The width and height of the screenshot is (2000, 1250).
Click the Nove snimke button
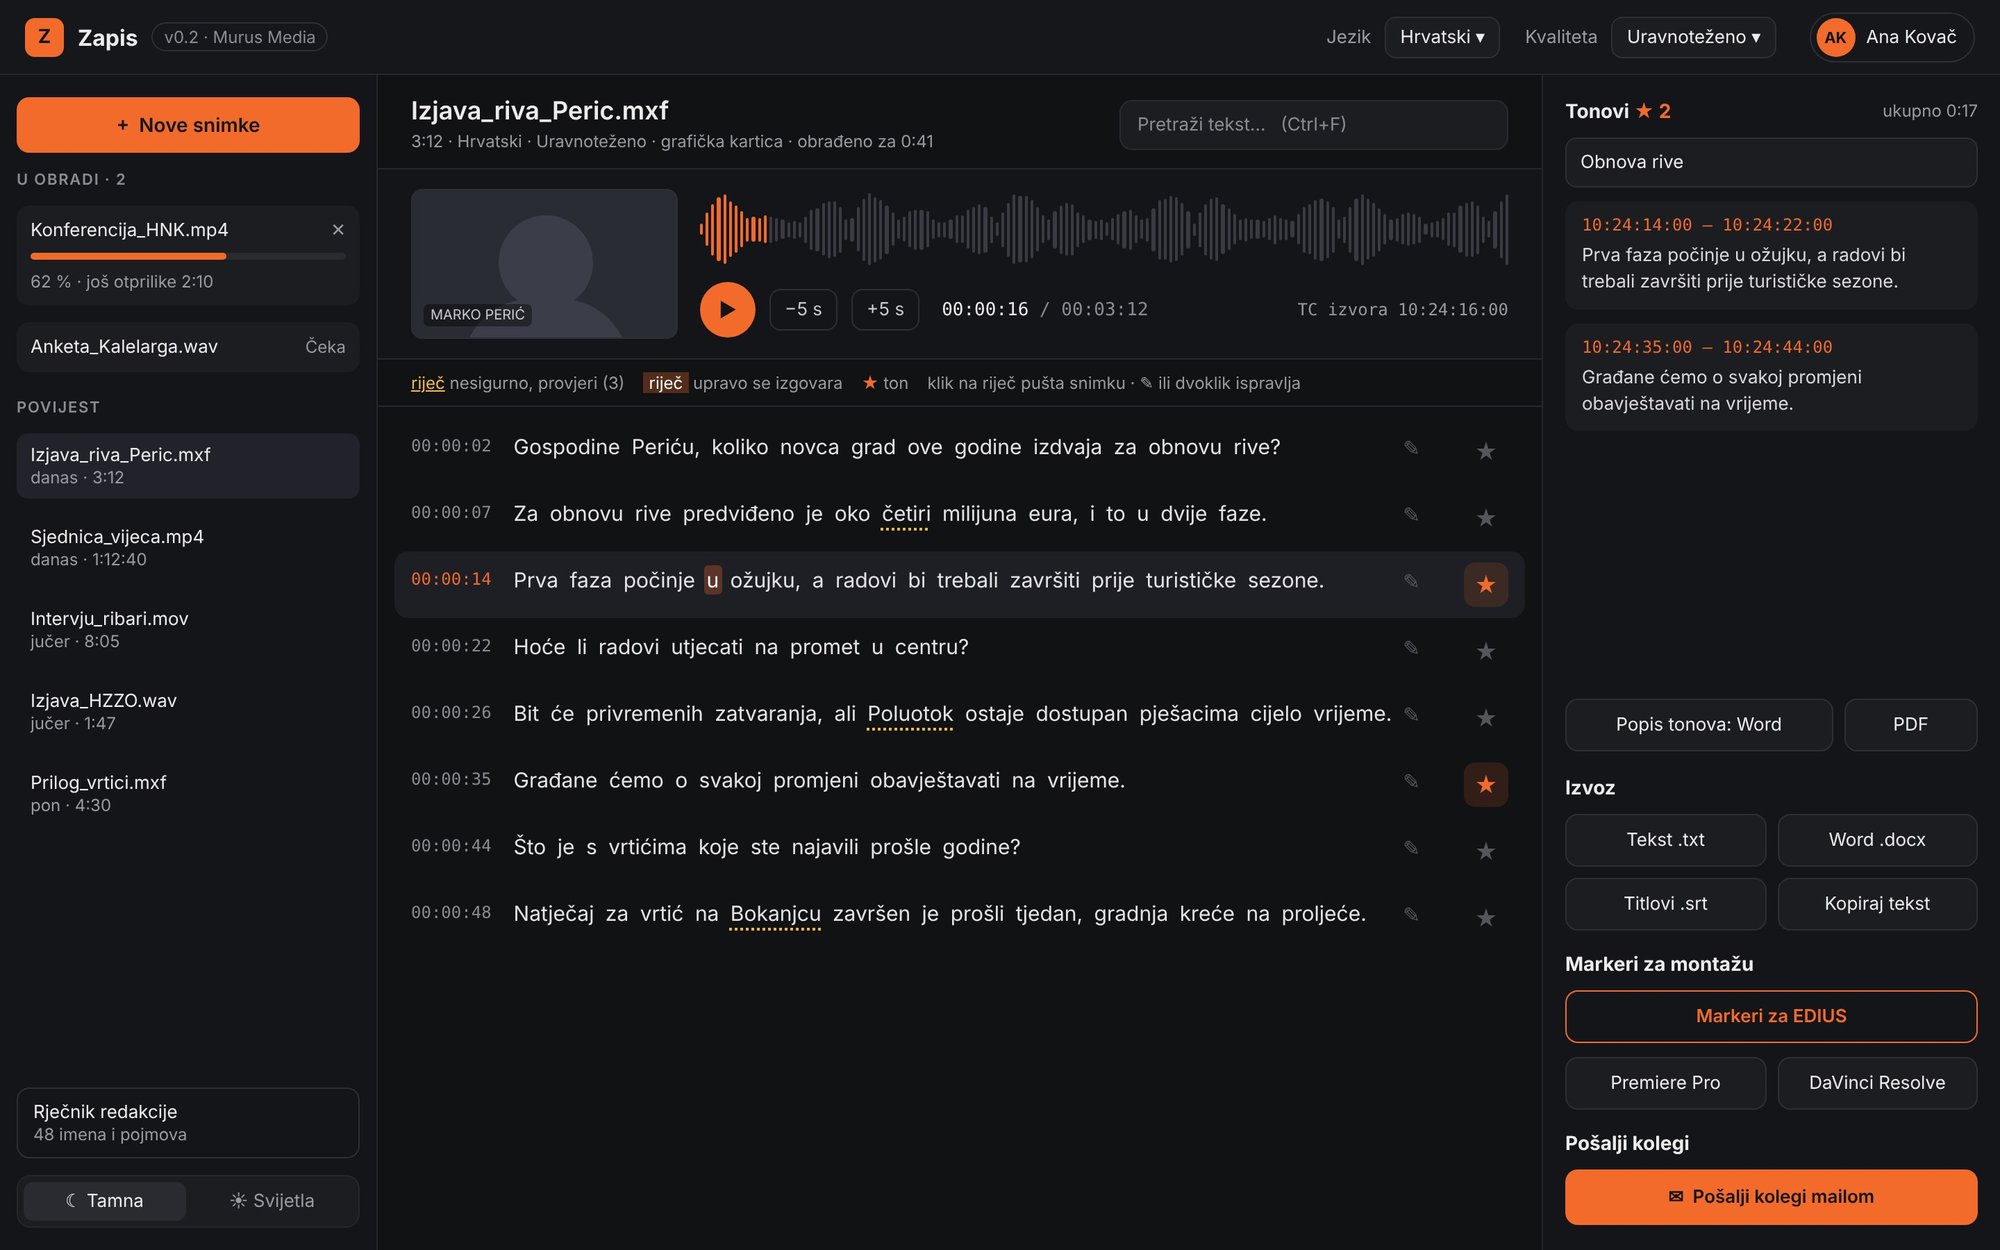(188, 125)
